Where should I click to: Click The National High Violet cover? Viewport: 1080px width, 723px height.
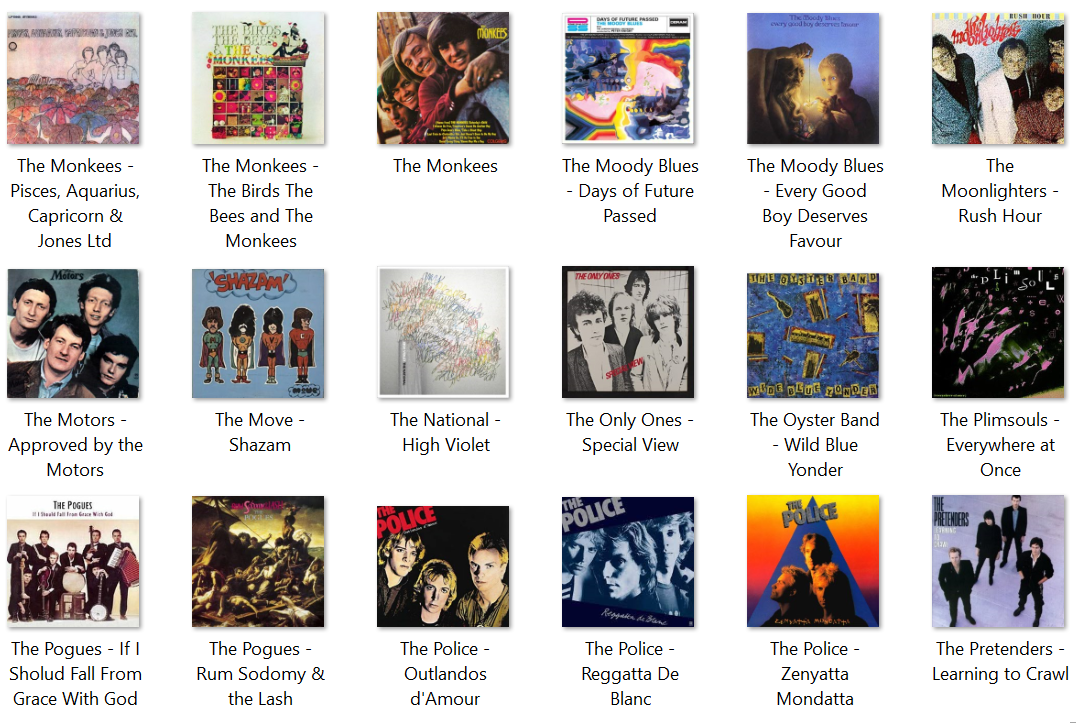[443, 333]
